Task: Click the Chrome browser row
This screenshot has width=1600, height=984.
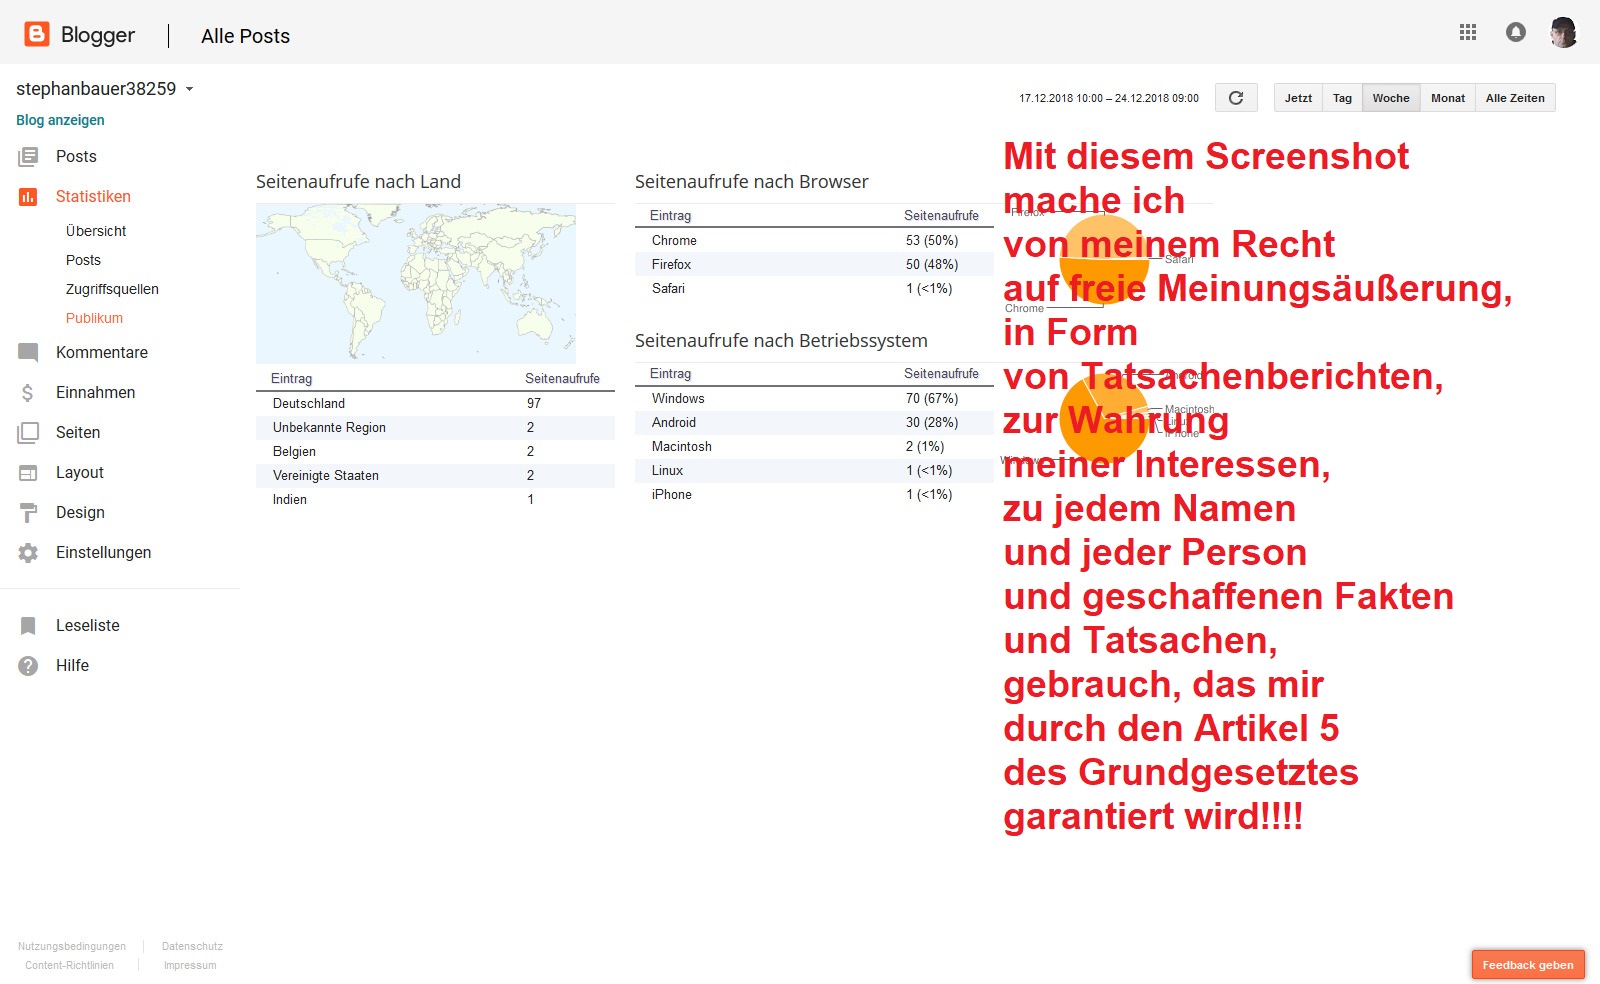Action: pos(814,240)
